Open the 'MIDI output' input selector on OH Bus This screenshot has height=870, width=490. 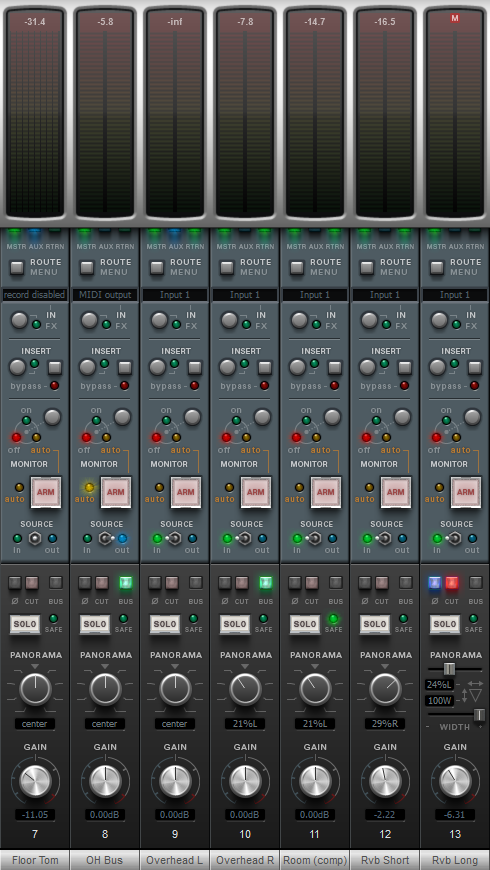(105, 295)
